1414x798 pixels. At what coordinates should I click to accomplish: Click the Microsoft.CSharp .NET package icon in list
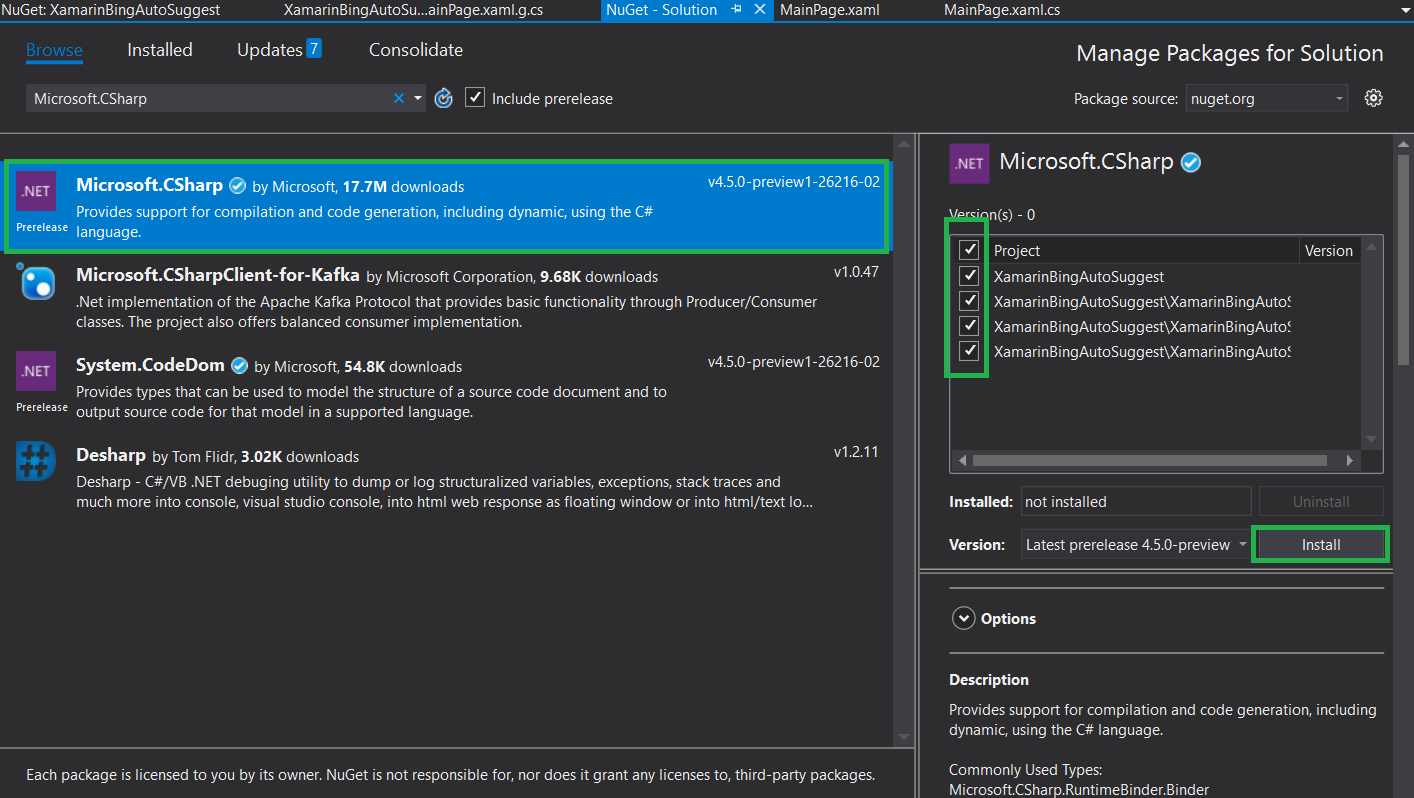tap(36, 191)
